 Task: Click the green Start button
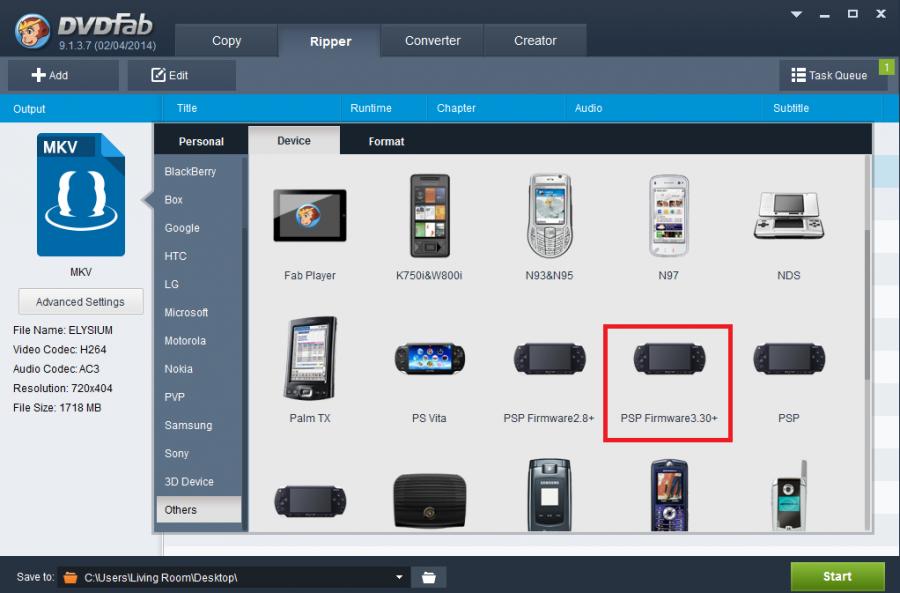pos(837,576)
